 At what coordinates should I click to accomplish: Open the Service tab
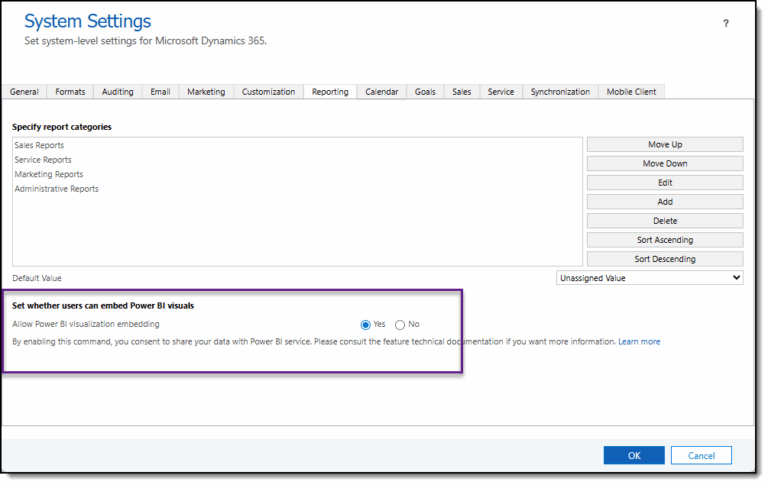(x=501, y=92)
